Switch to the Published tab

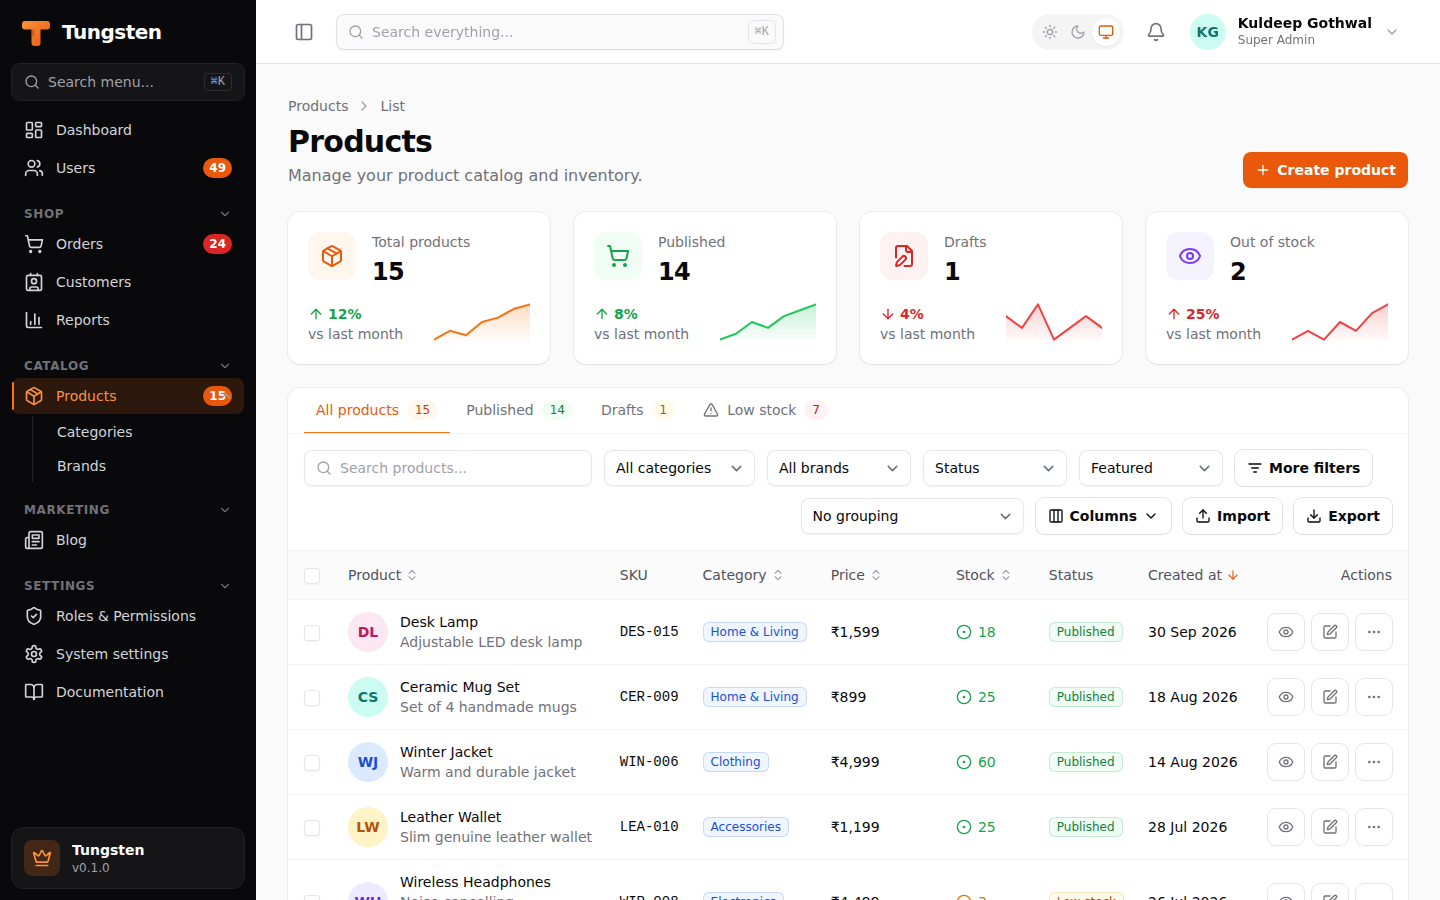click(x=517, y=410)
